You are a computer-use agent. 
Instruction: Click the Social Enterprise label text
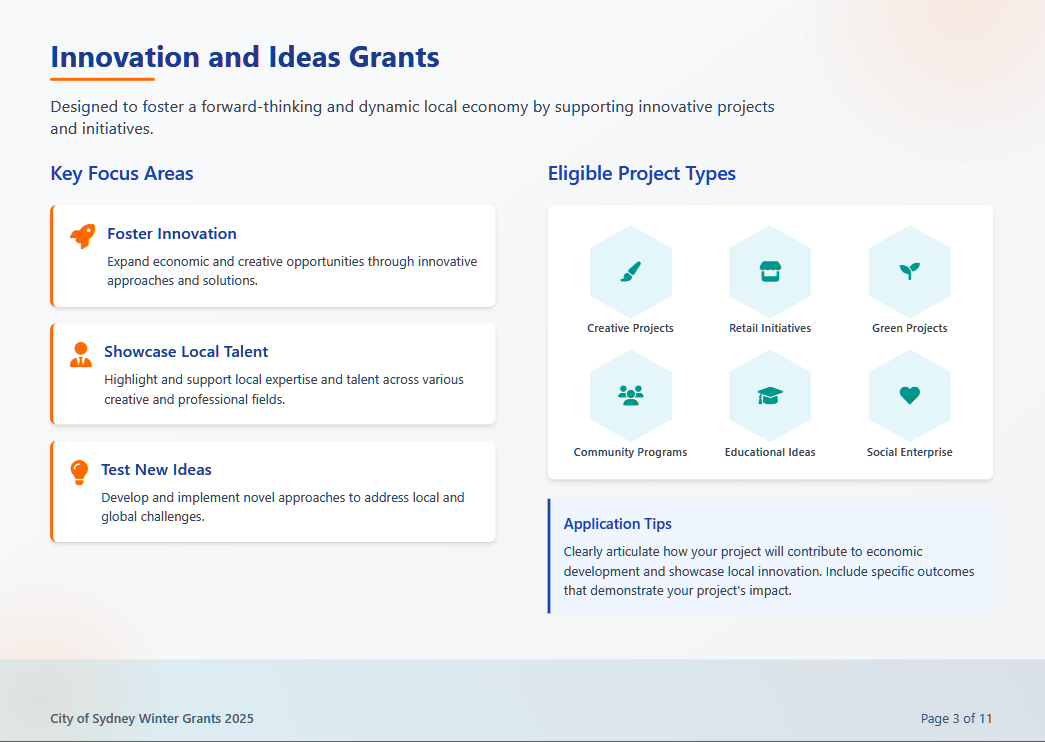(x=909, y=452)
